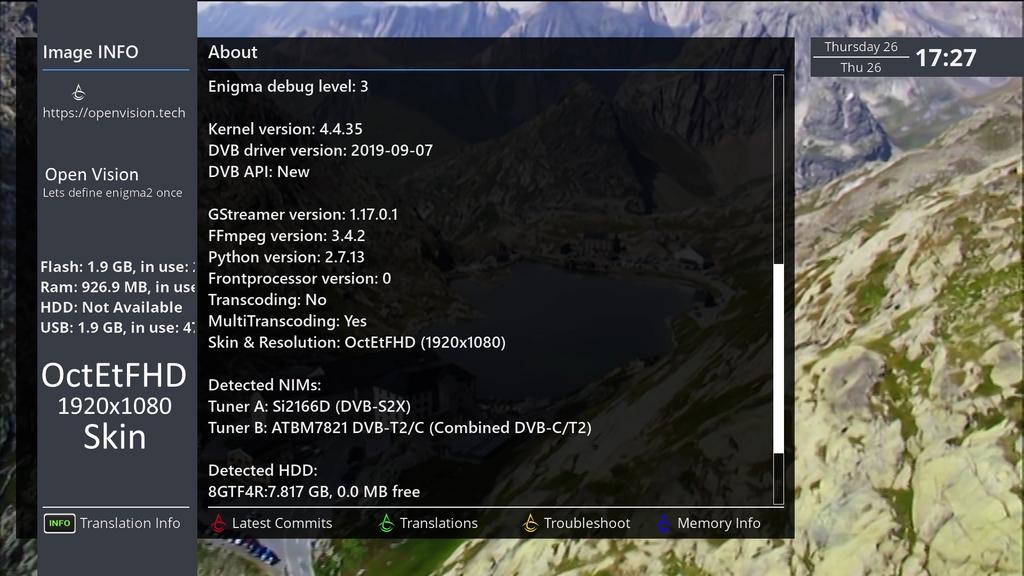1024x576 pixels.
Task: Open Translation Info
Action: 130,523
